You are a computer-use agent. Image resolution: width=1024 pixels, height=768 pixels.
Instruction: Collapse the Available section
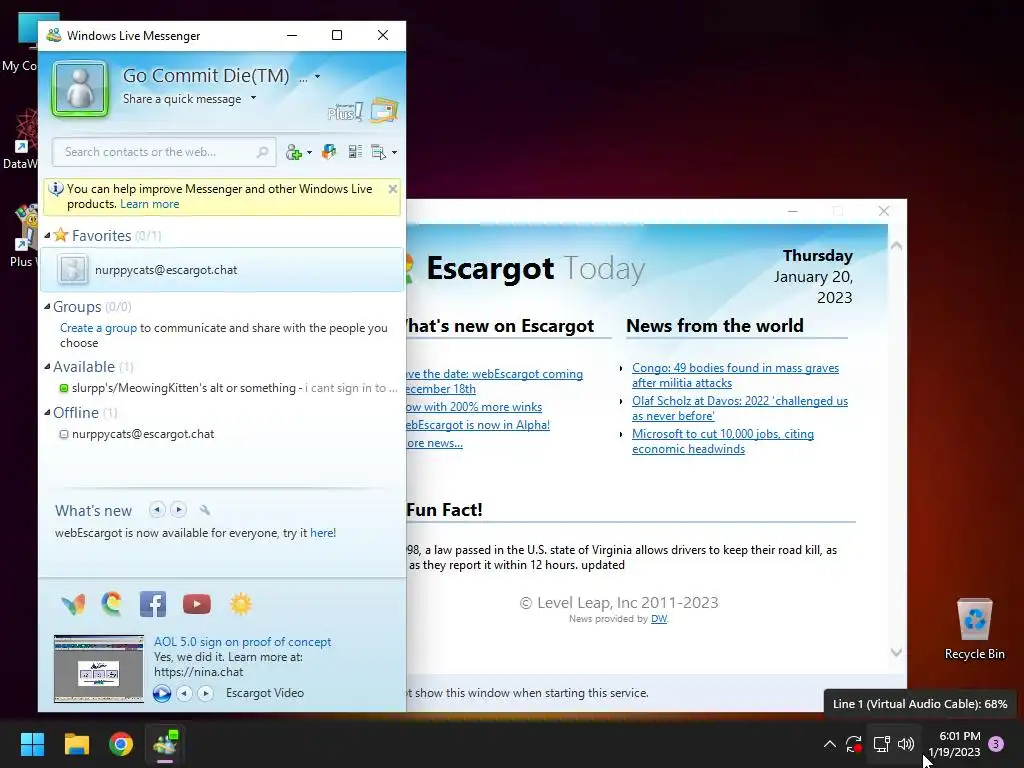(47, 366)
